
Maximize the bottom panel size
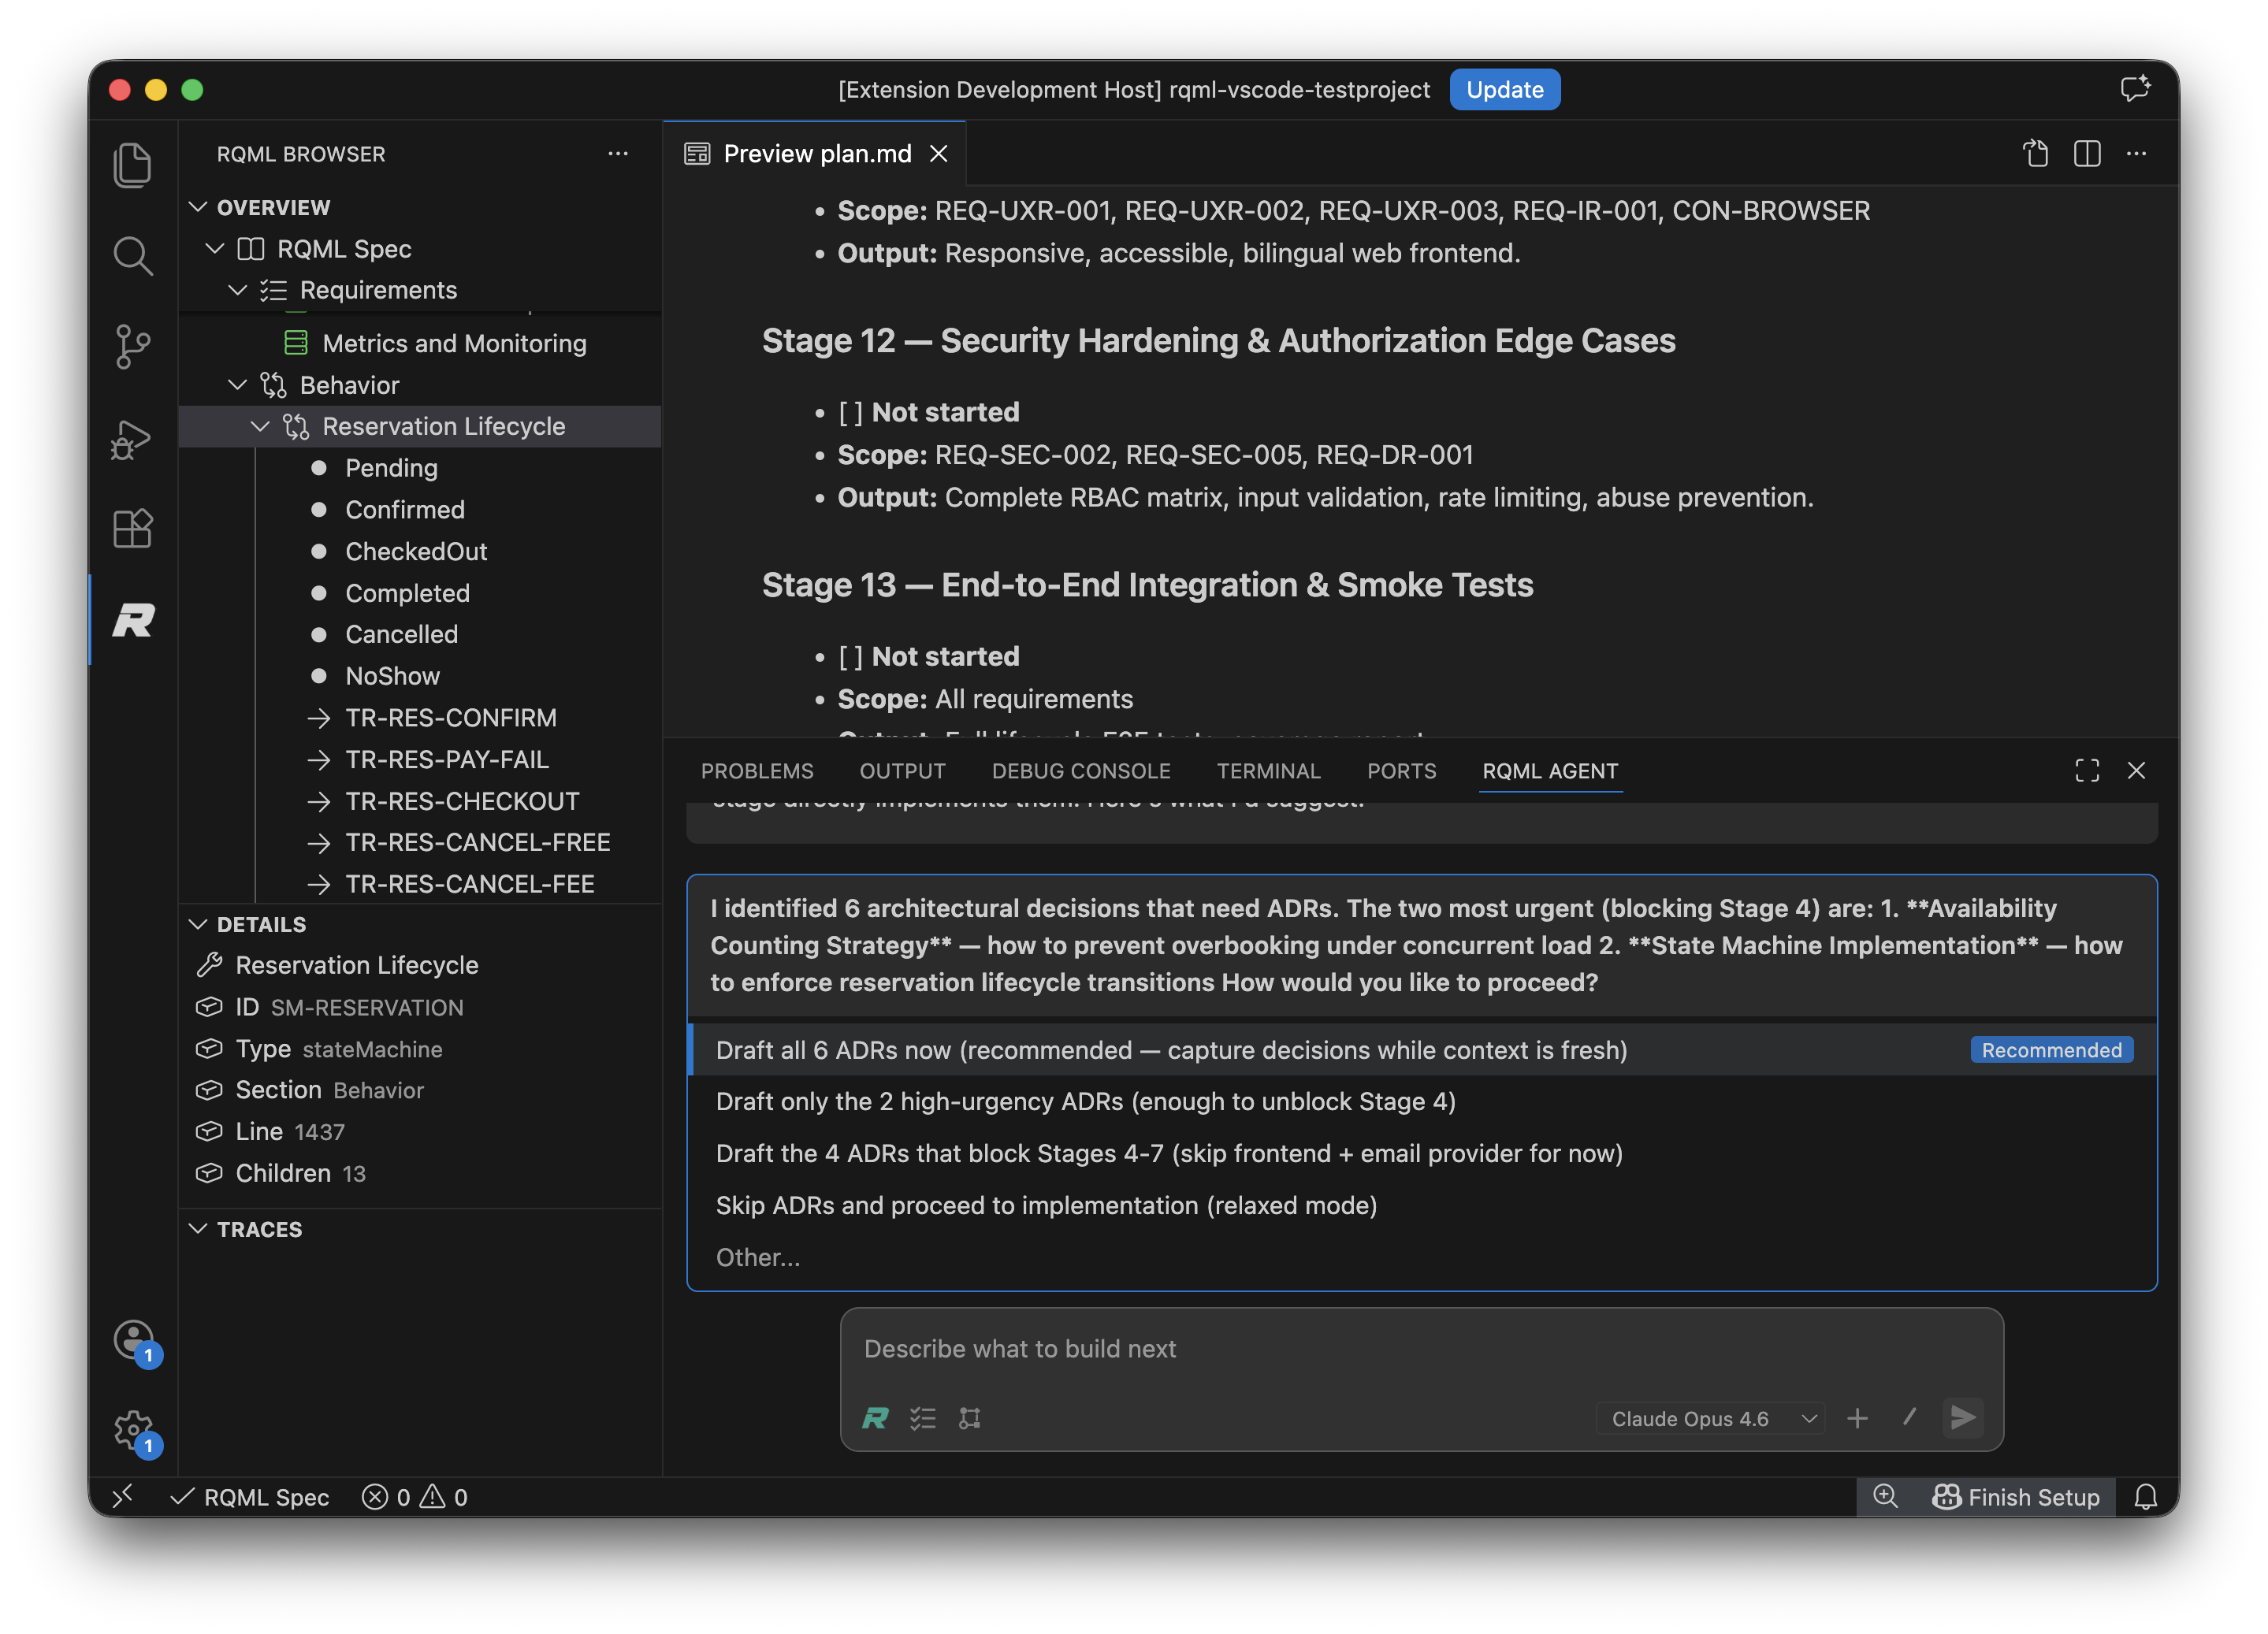coord(2086,771)
